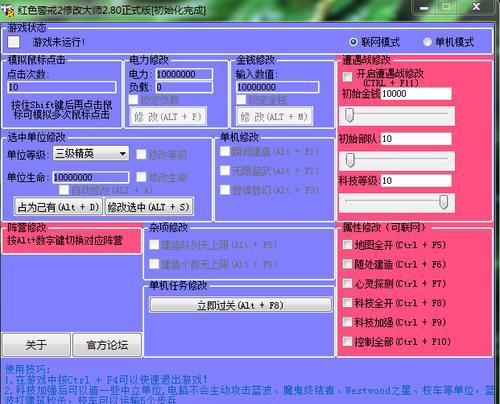500x404 pixels.
Task: Toggle 修改等级 checkbox
Action: tap(141, 154)
